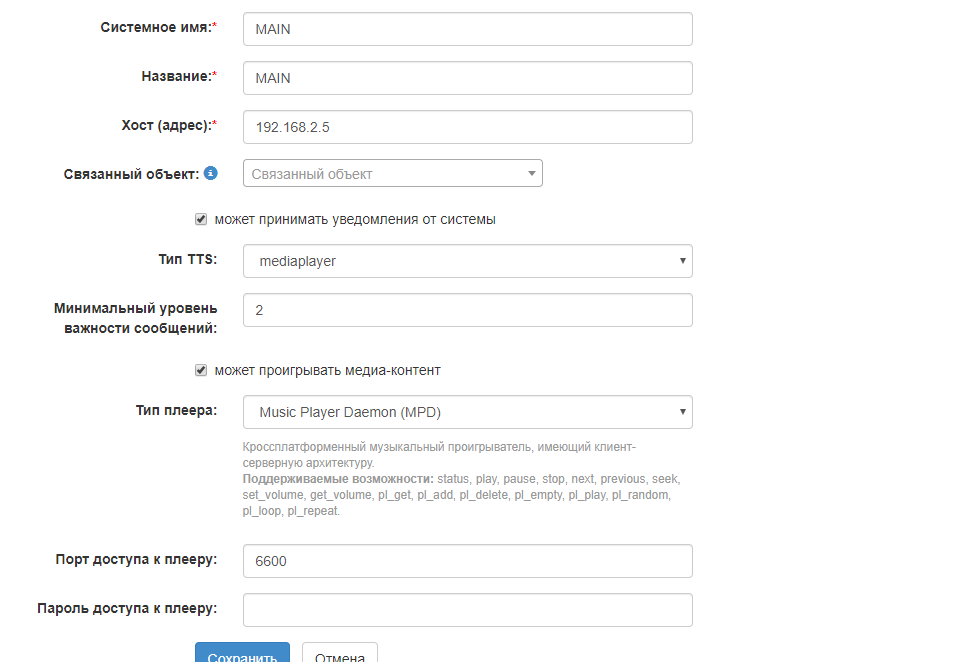Focus the Хост (адрес) field with 192.168.2.5
The width and height of the screenshot is (976, 662).
467,127
